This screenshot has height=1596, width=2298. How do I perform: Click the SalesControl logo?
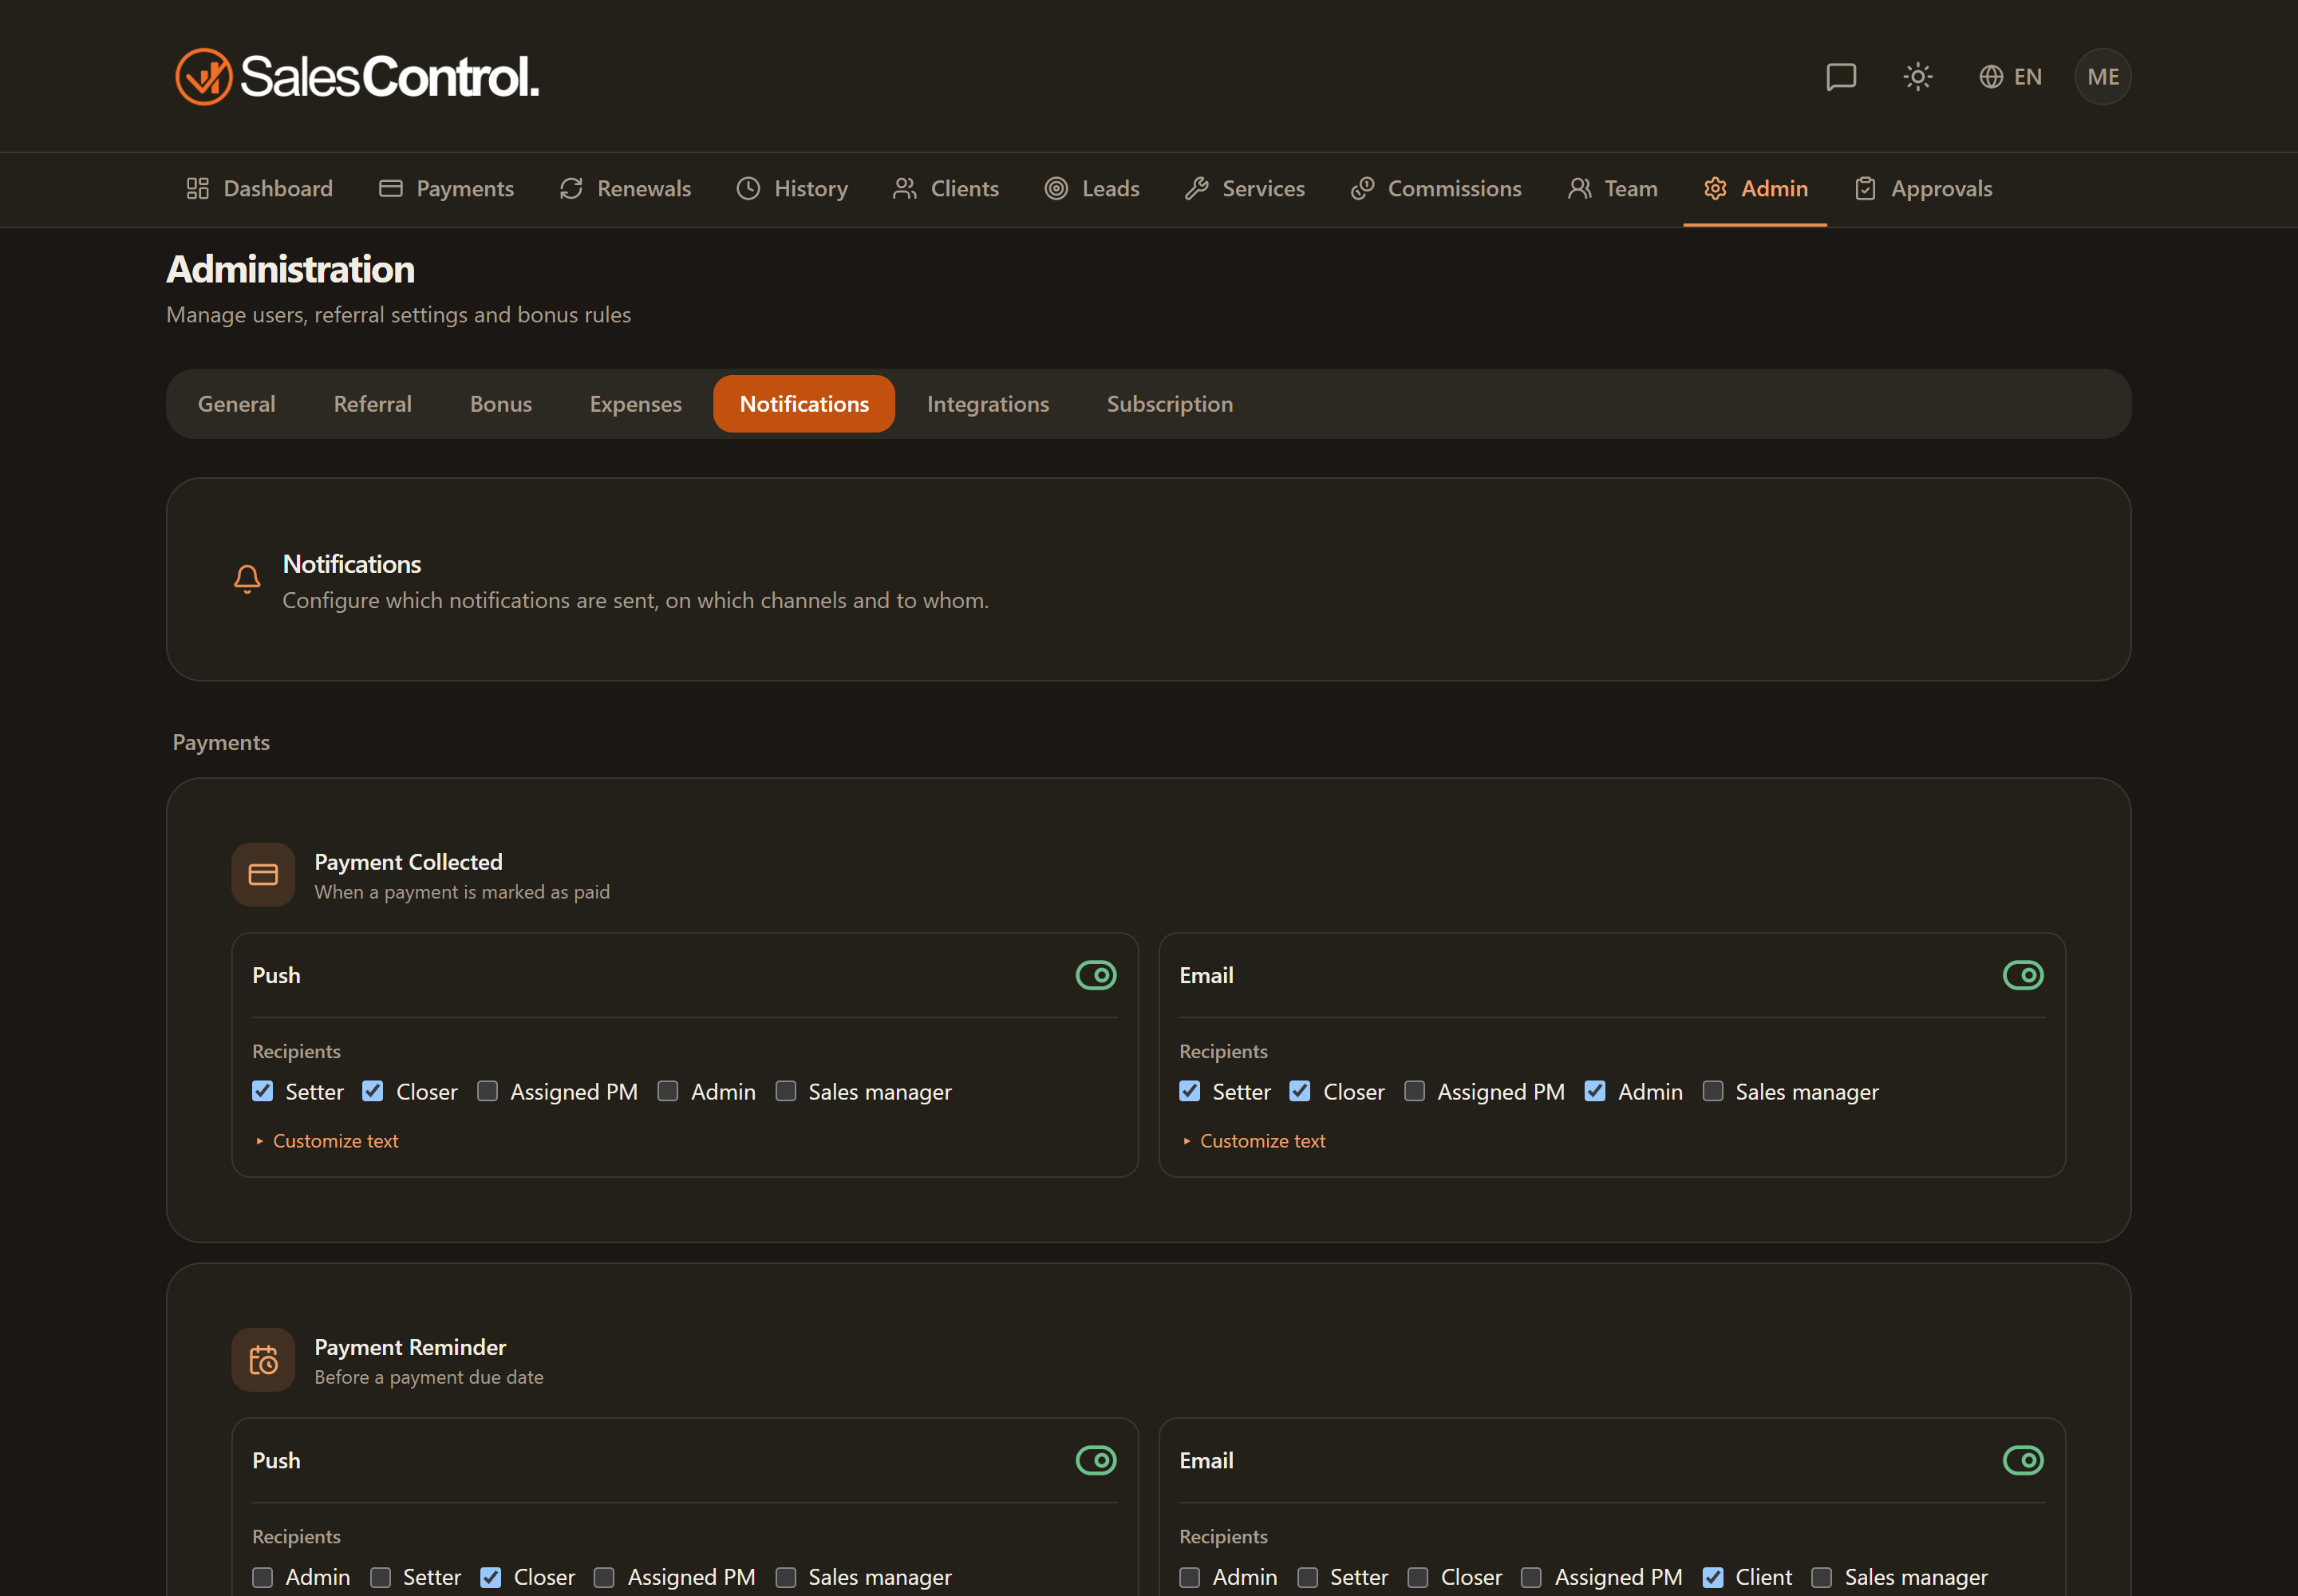pyautogui.click(x=357, y=76)
